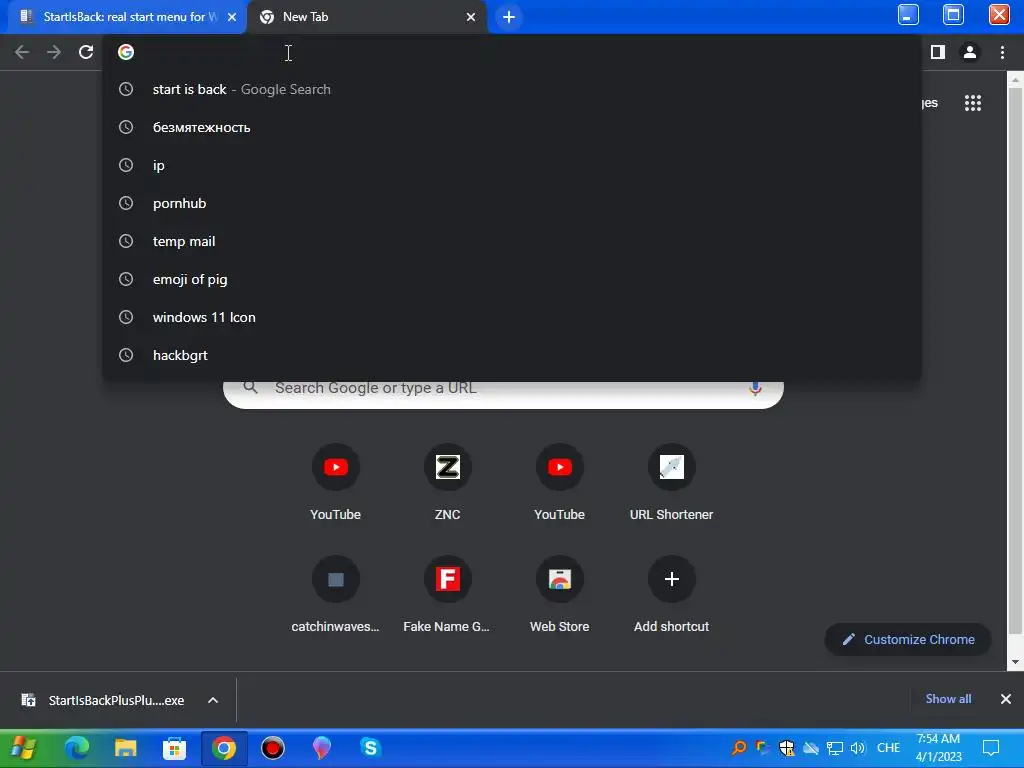
Task: Open the URL Shortener shortcut
Action: (671, 482)
